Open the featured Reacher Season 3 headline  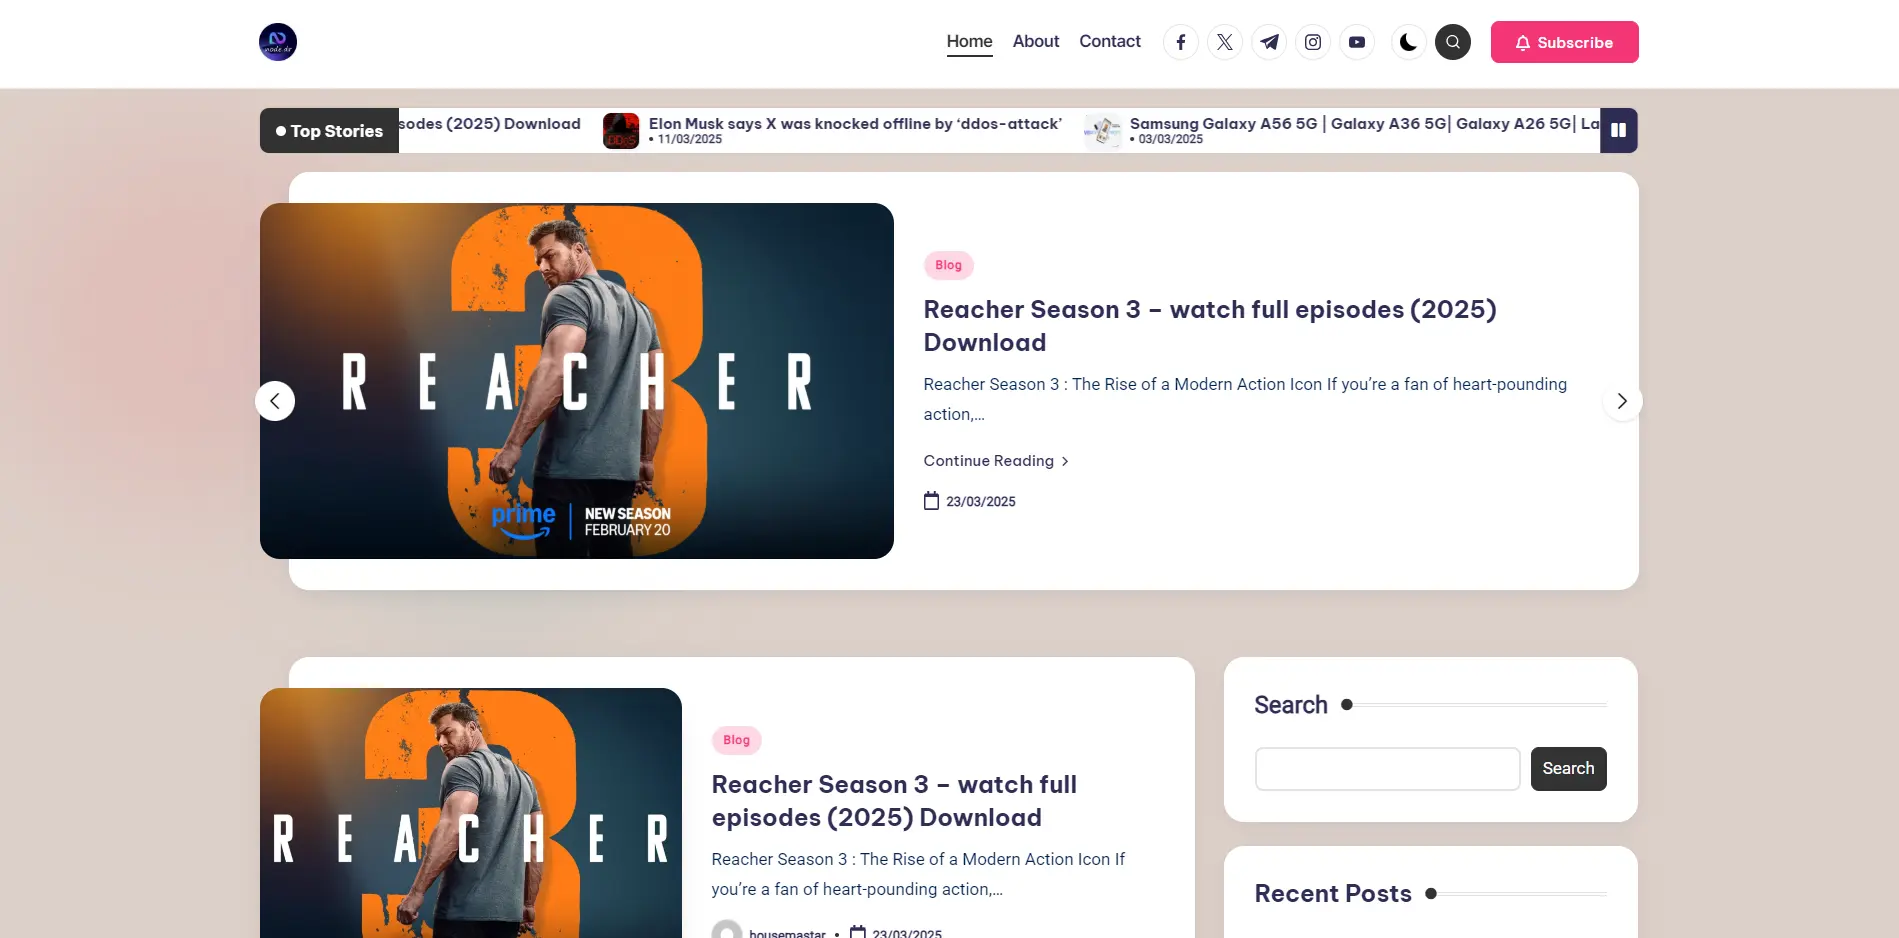pos(1209,326)
